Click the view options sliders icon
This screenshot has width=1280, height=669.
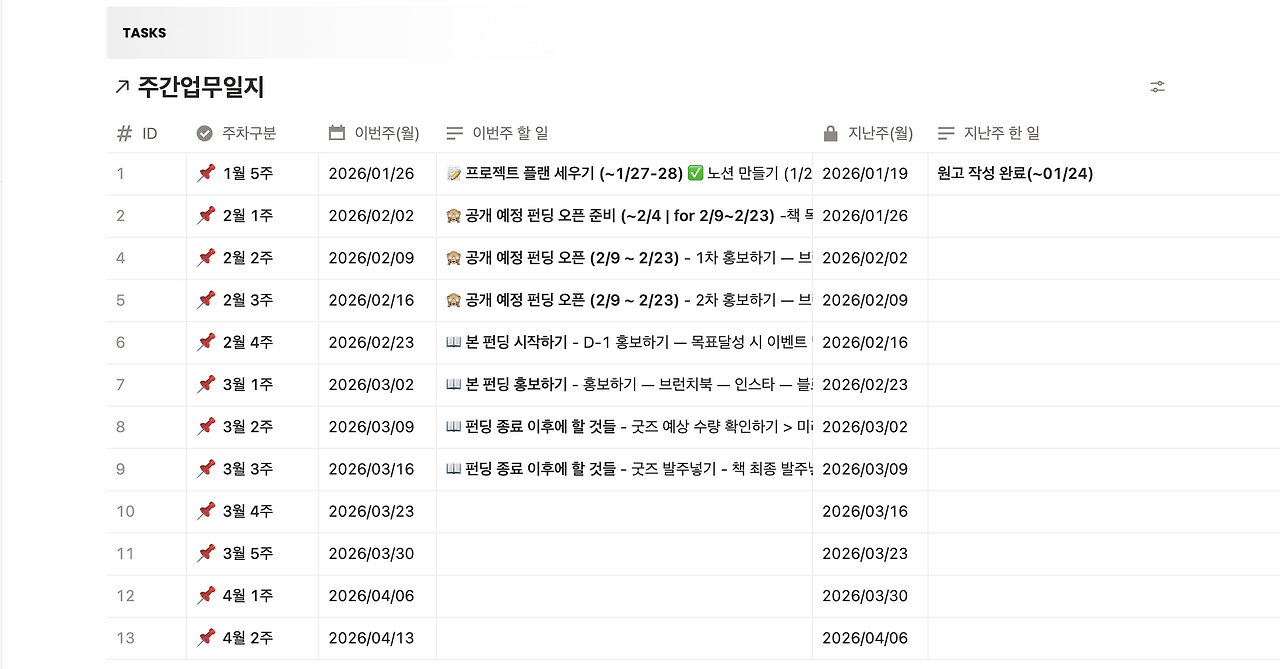1157,86
